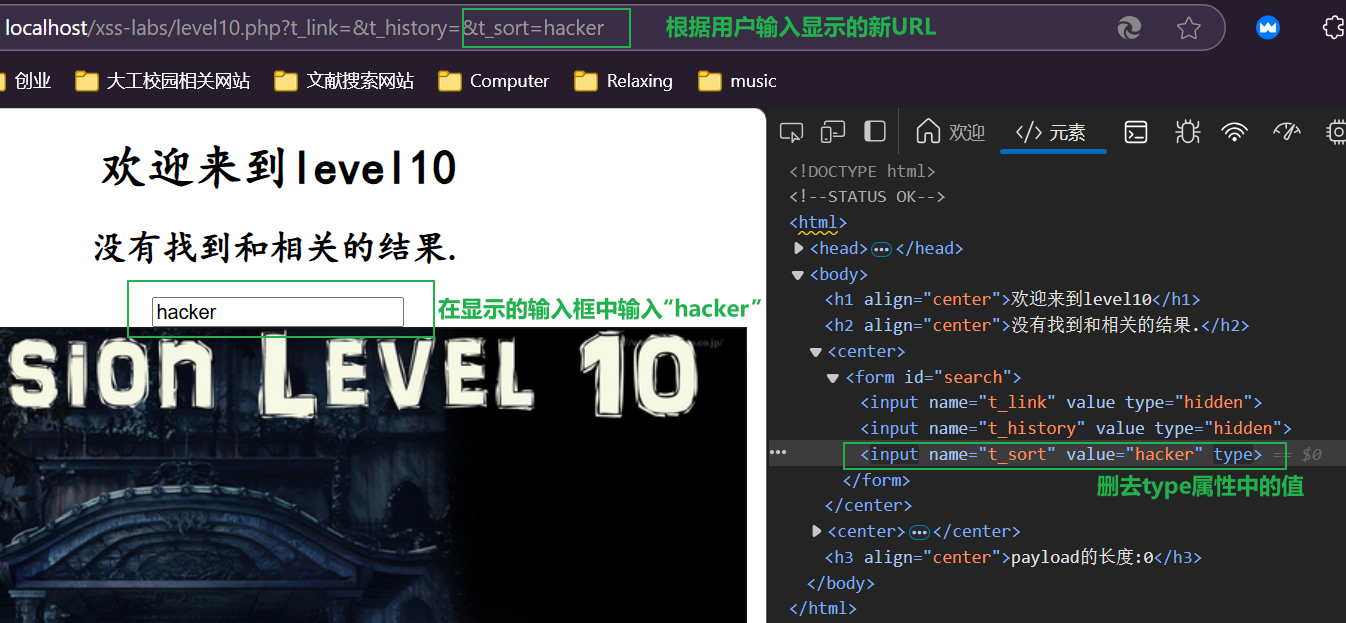Select the inspect element picker tool

[x=792, y=132]
